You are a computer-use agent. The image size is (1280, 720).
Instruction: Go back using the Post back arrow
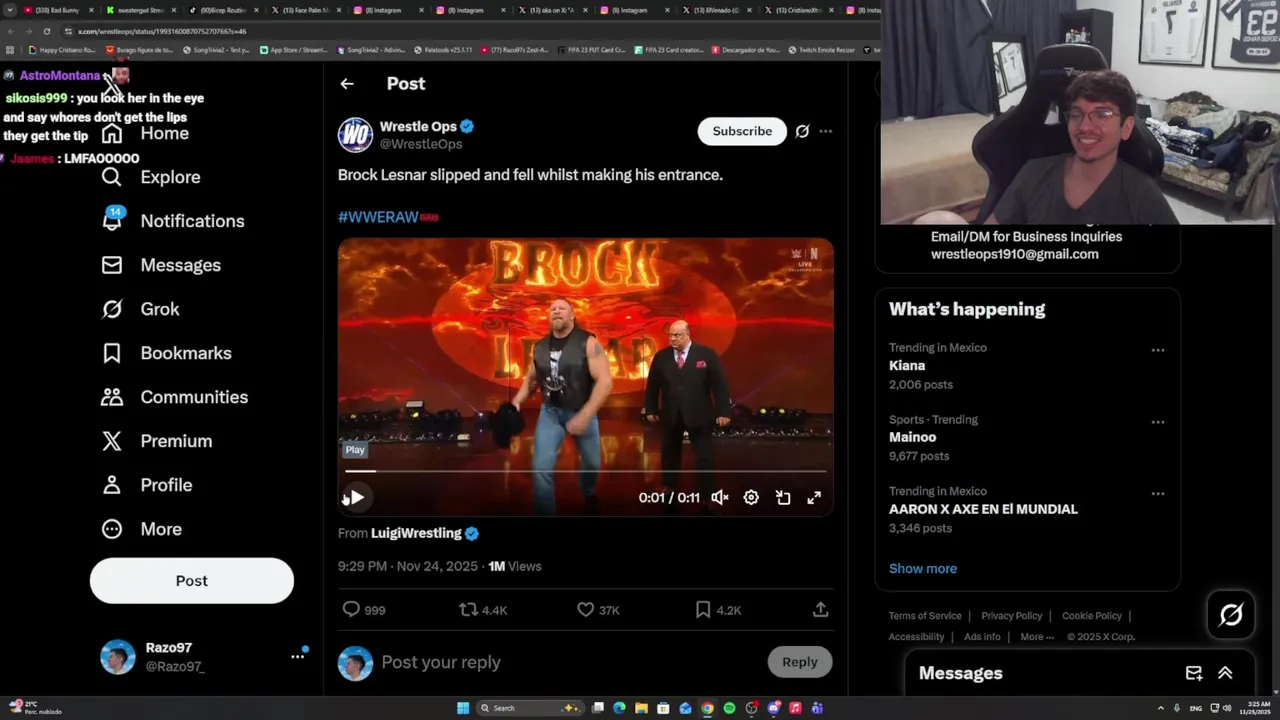(347, 84)
